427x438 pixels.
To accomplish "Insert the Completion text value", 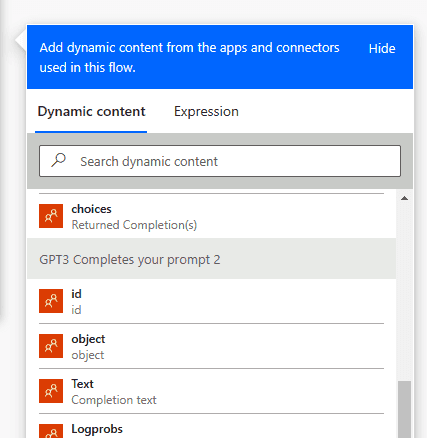I will 211,391.
